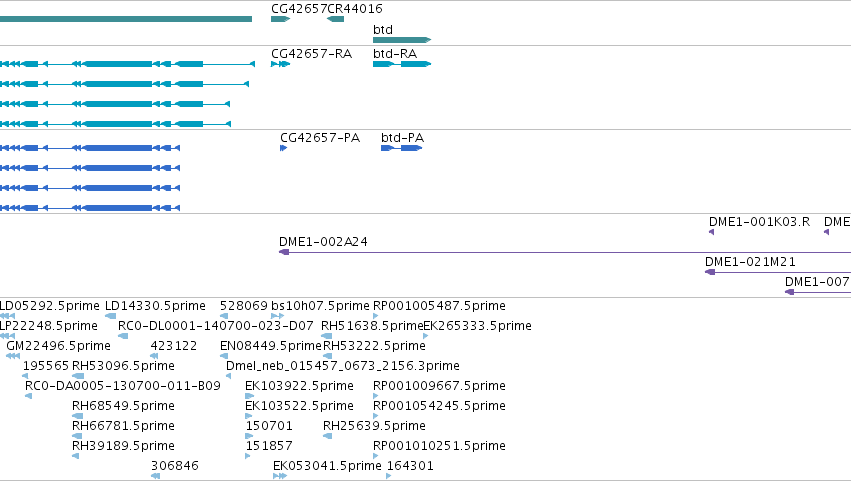Click the LD05292.5prime EST label

49,306
